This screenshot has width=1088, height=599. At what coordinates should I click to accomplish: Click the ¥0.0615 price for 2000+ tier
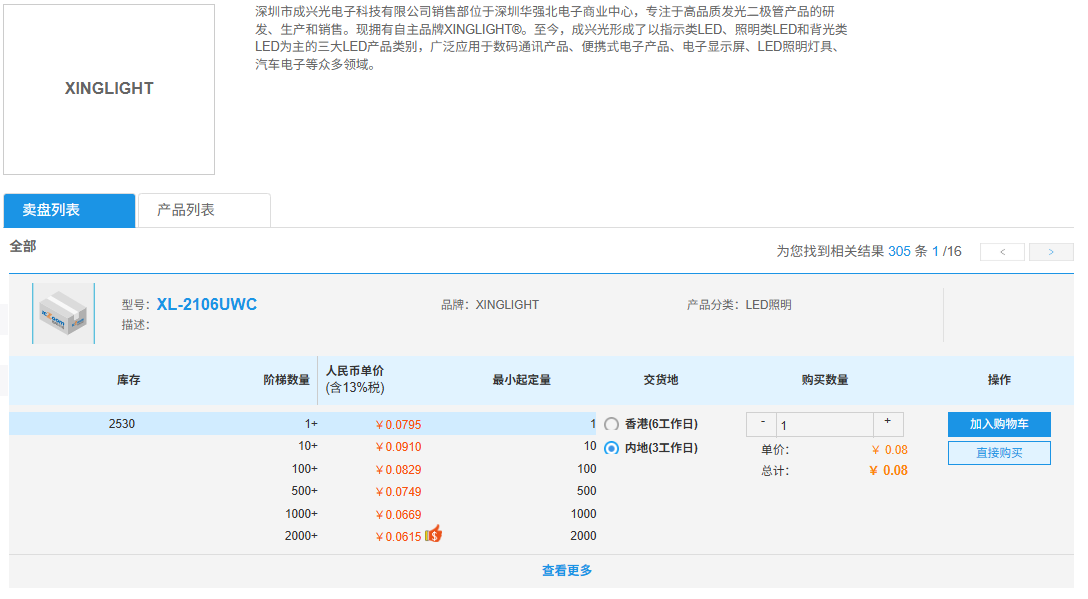398,537
